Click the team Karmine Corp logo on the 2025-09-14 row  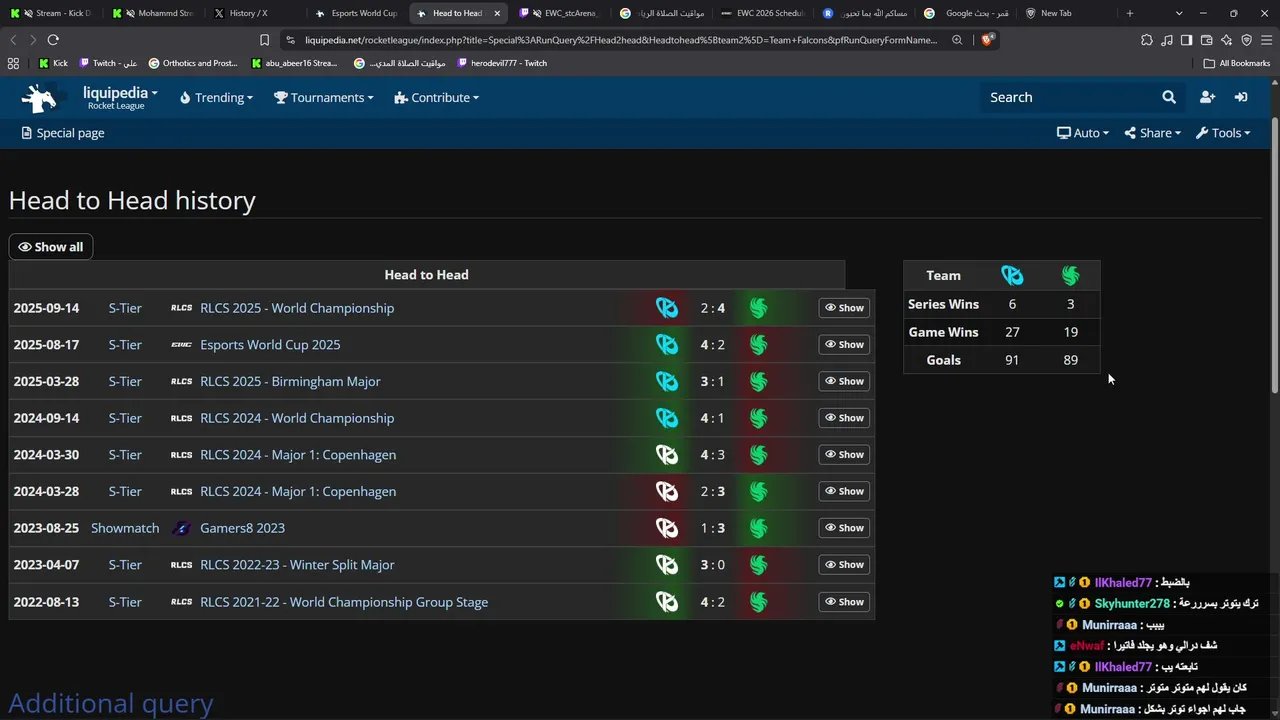click(667, 308)
